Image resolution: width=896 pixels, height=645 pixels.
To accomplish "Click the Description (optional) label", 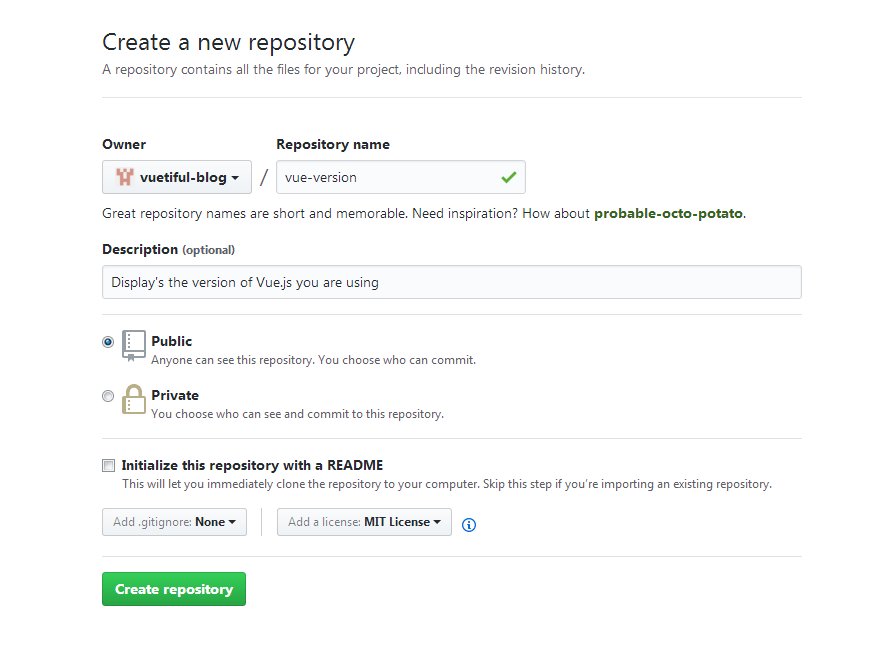I will click(169, 249).
